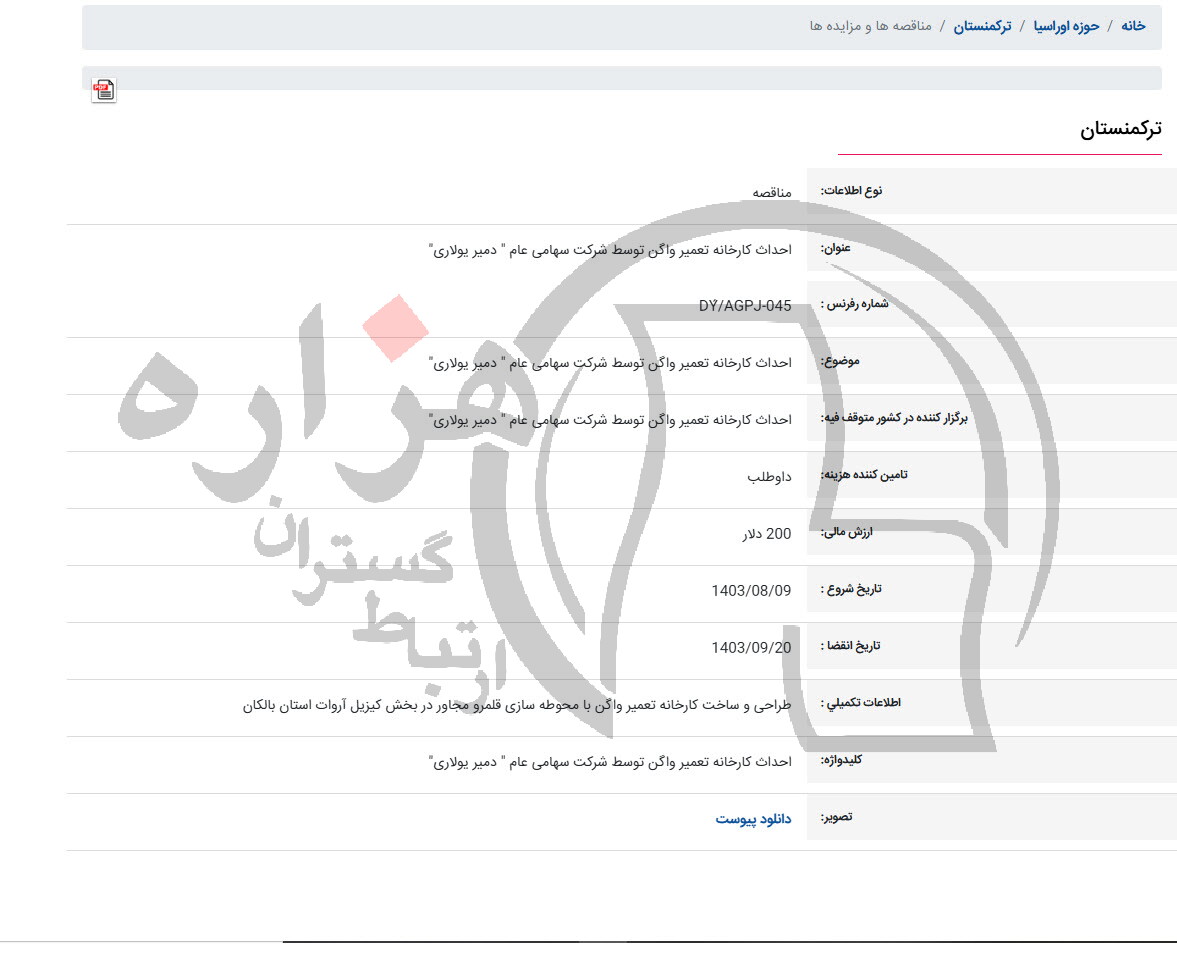Navigate to حوزه اوراسیا section
Image resolution: width=1177 pixels, height=953 pixels.
[x=1066, y=25]
